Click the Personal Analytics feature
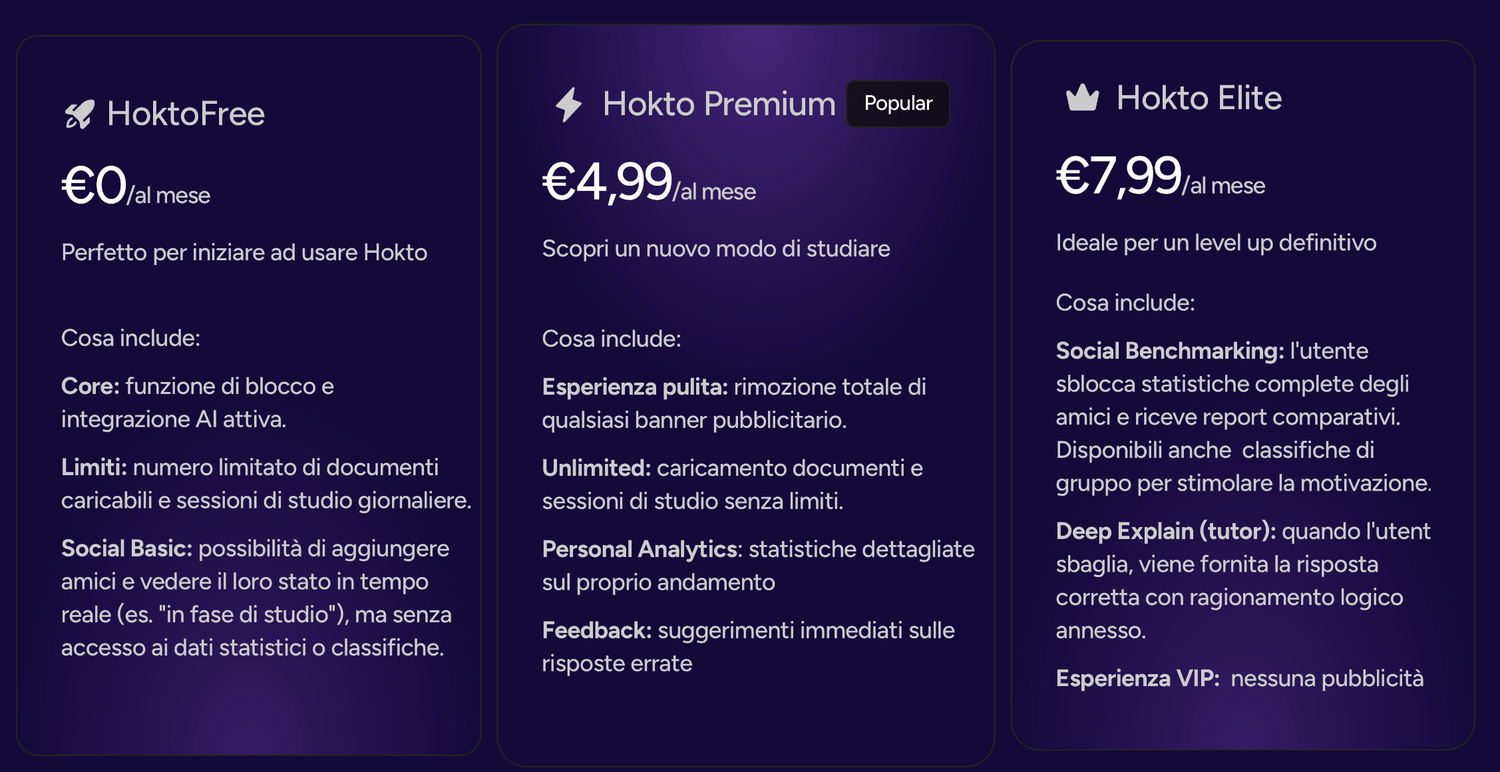The image size is (1500, 772). coord(758,566)
